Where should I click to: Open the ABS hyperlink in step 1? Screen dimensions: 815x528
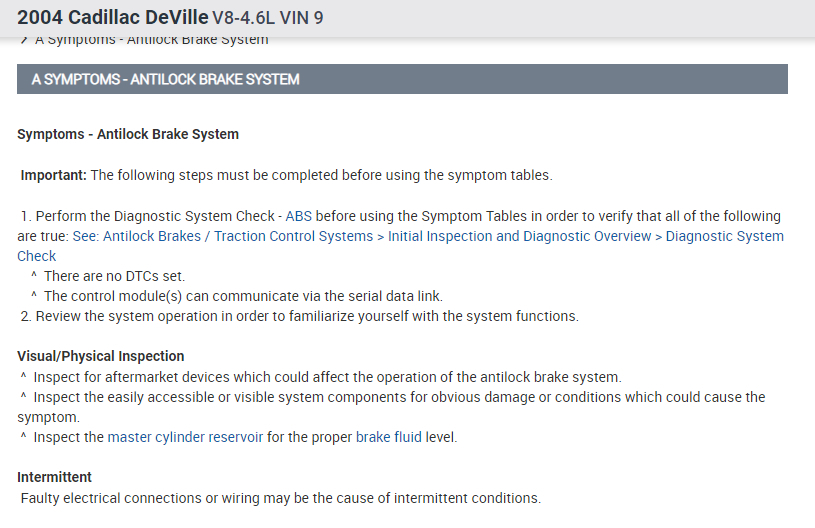tap(300, 216)
